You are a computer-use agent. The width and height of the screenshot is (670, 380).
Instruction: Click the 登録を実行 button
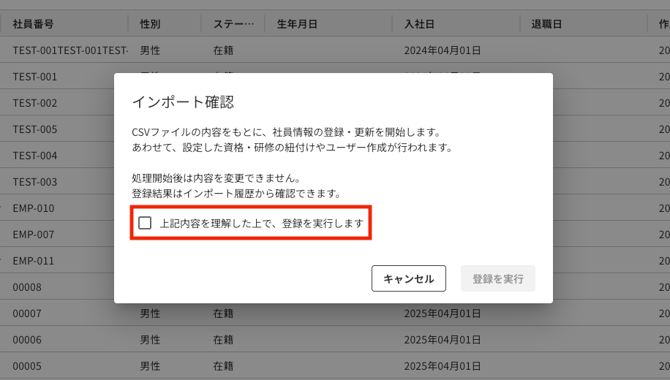(498, 279)
